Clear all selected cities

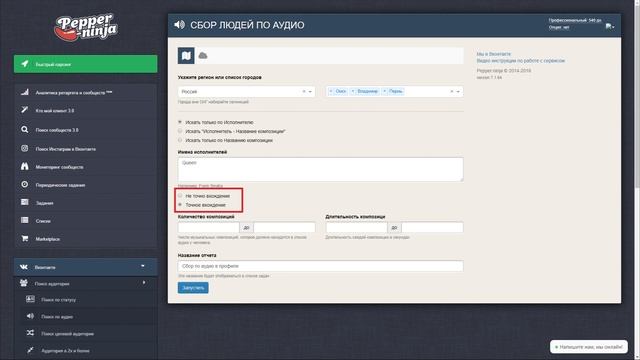tap(452, 91)
